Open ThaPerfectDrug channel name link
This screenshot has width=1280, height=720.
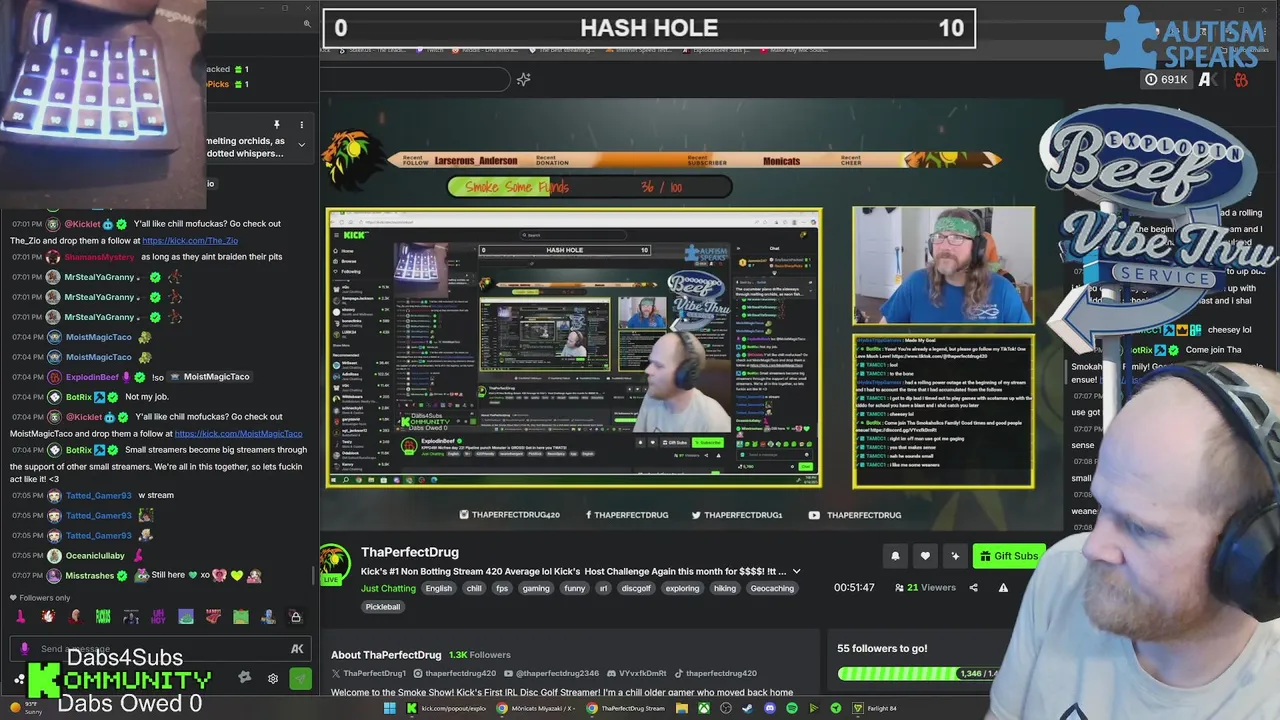tap(410, 552)
